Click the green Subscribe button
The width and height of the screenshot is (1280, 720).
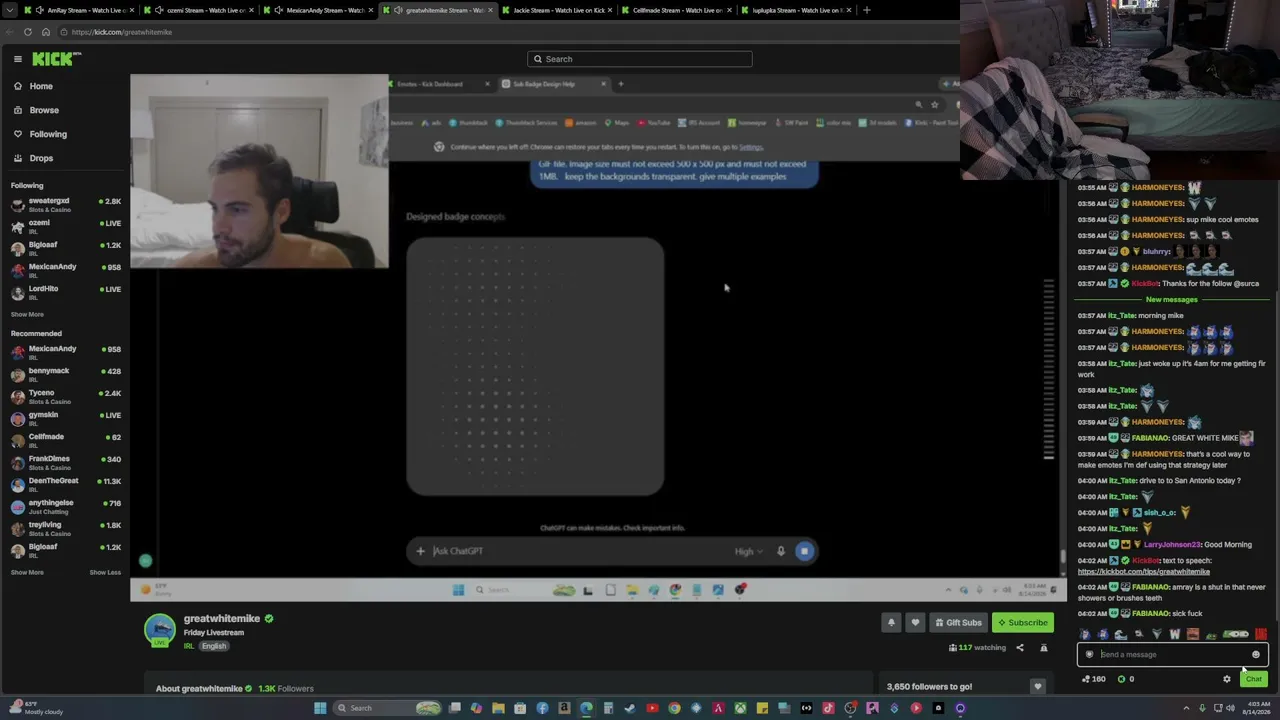tap(1023, 623)
